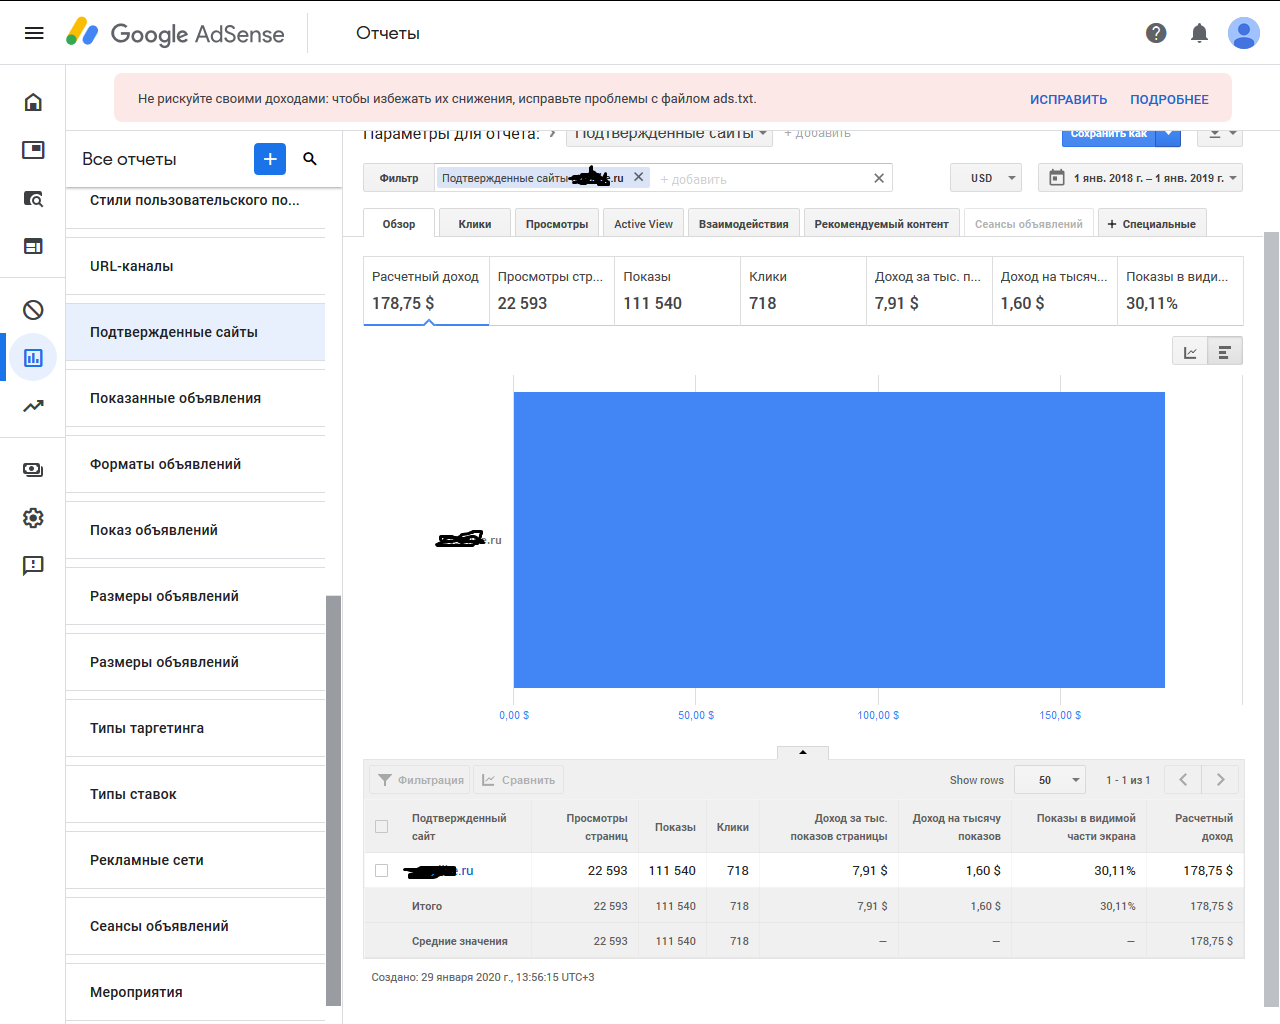Switch to the Клики tab
The image size is (1280, 1024).
click(x=475, y=224)
